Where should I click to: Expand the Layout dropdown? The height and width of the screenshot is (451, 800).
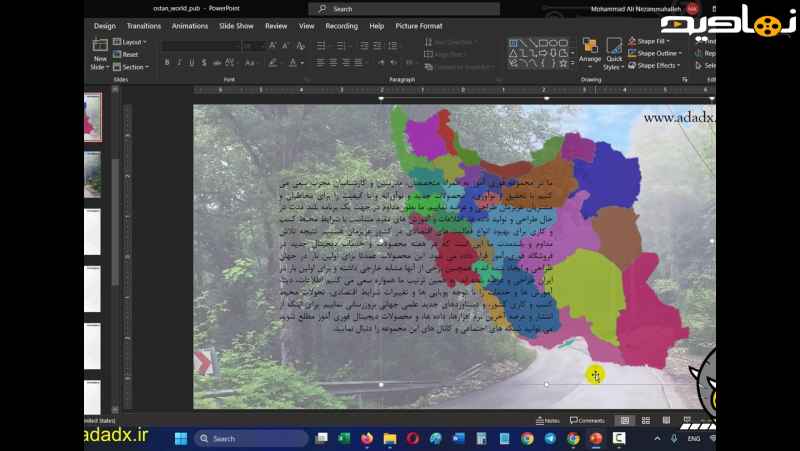coord(131,42)
